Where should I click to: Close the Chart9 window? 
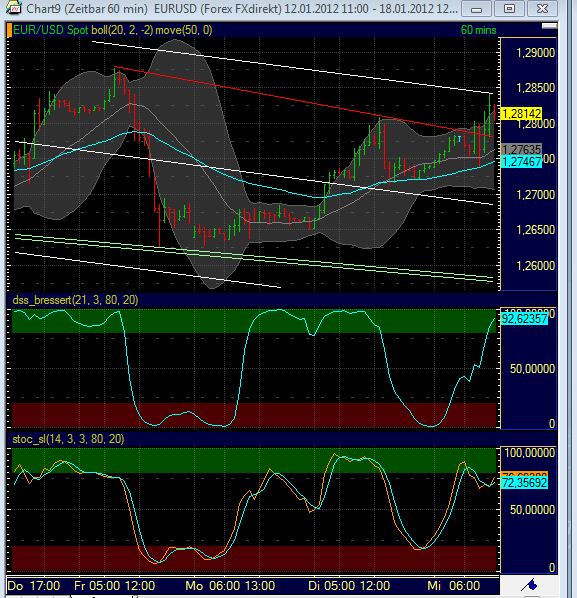[x=542, y=9]
